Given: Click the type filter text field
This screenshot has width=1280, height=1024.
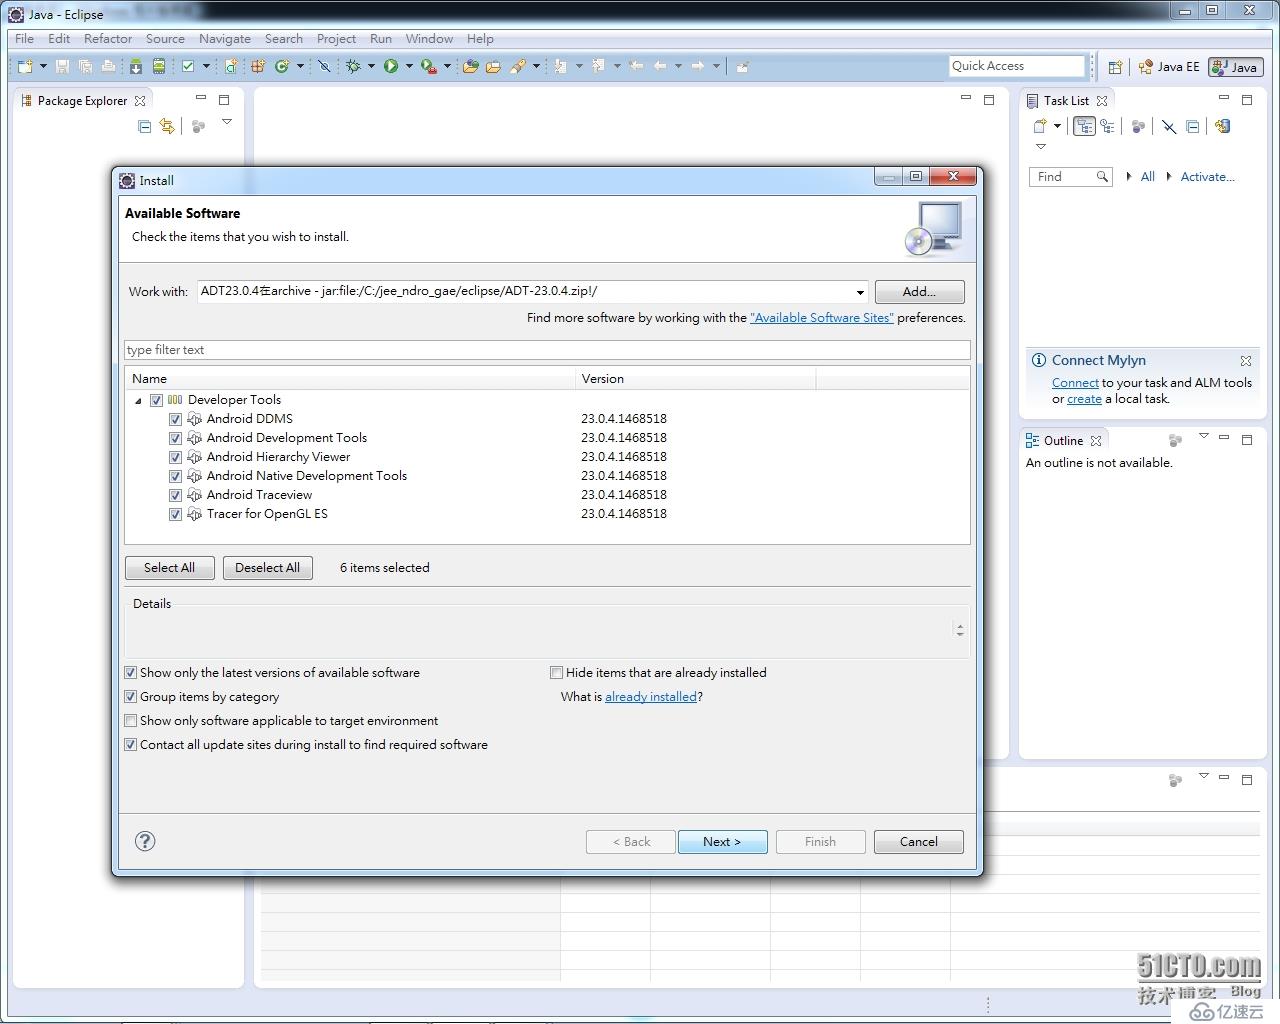Looking at the screenshot, I should (547, 350).
